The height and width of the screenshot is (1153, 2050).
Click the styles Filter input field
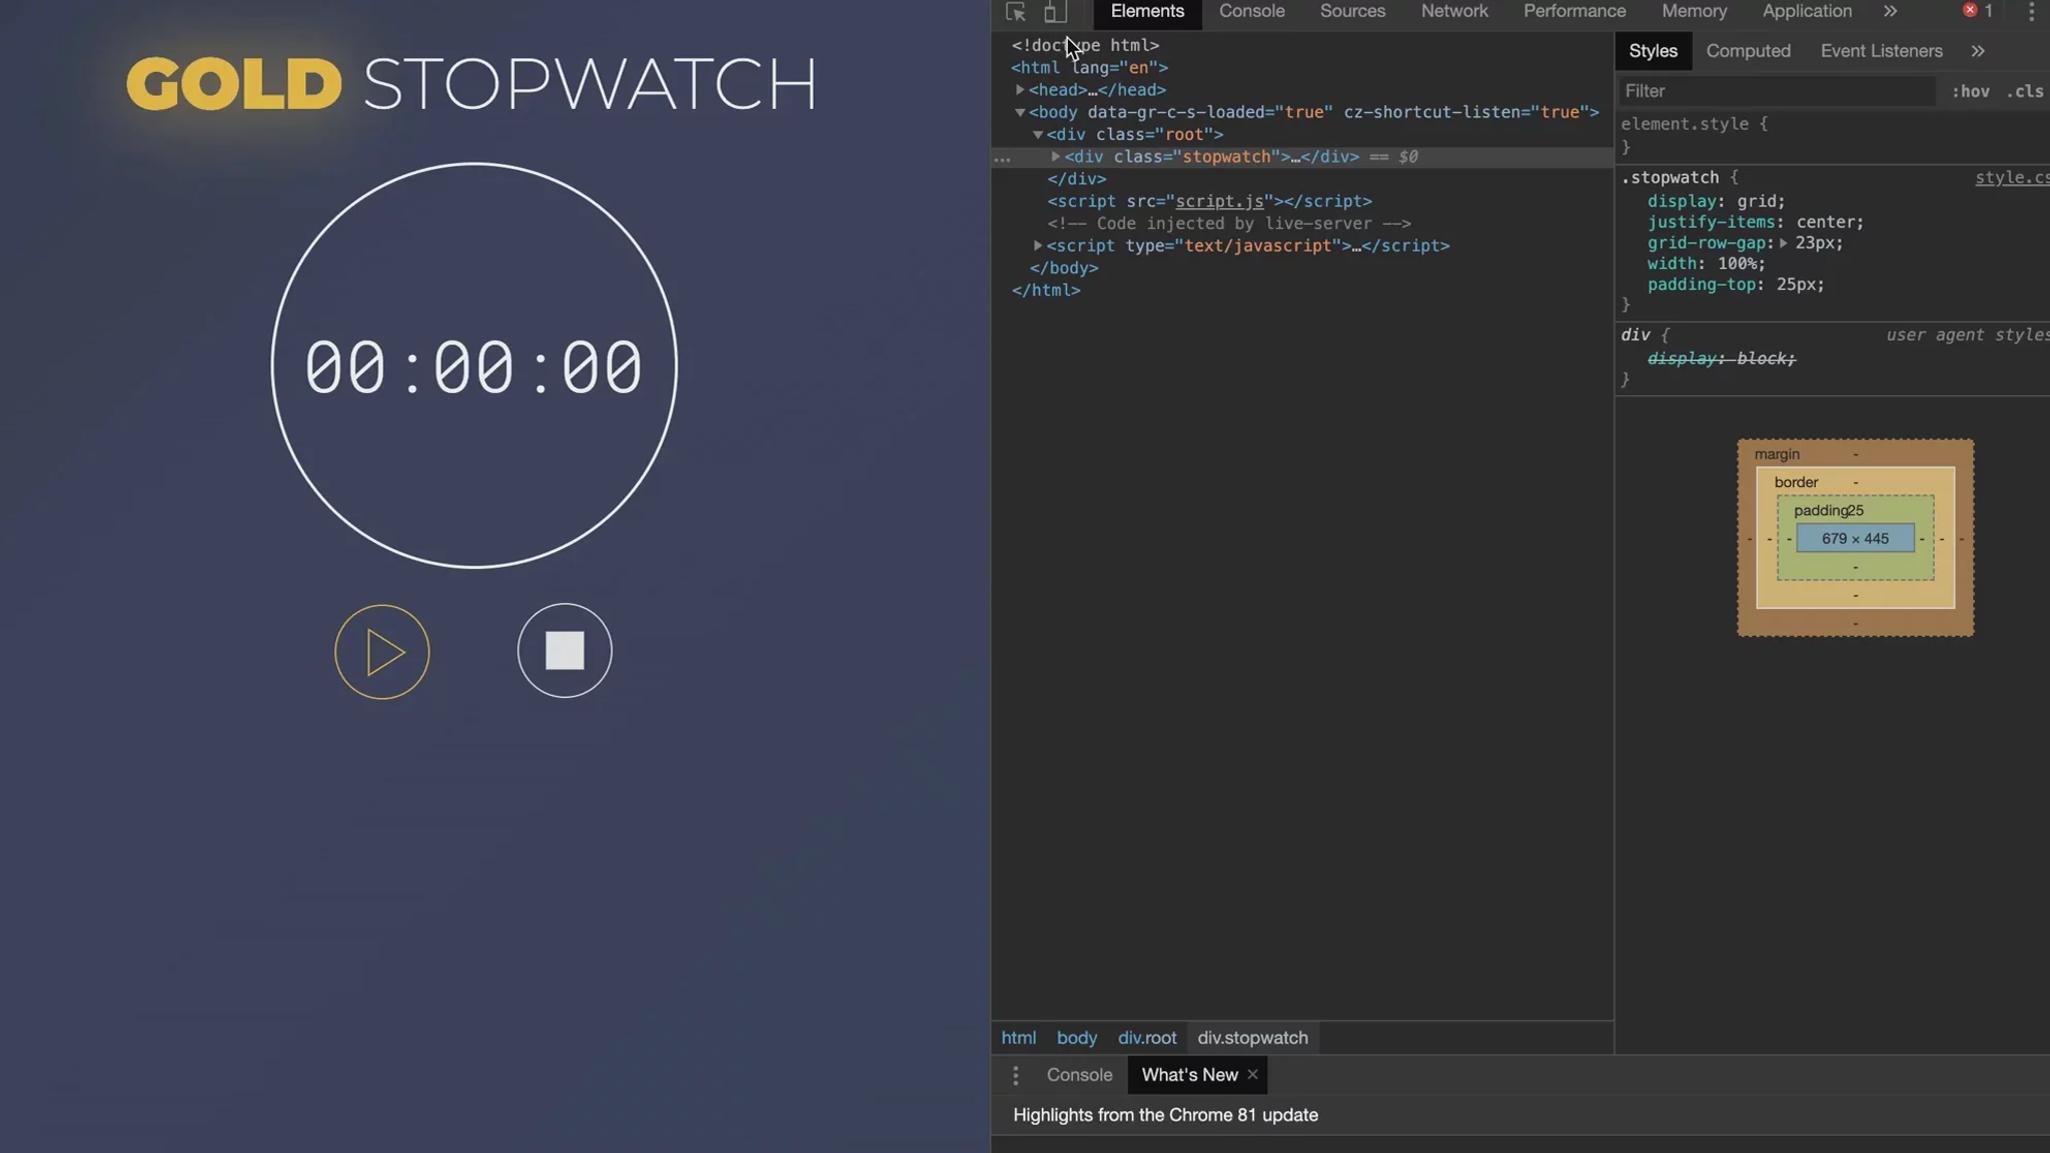[1777, 91]
